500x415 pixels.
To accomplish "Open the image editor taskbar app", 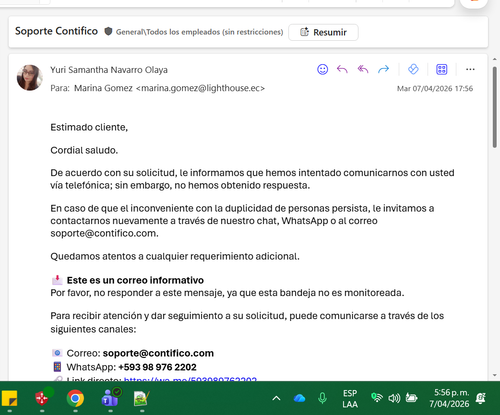I will [142, 398].
